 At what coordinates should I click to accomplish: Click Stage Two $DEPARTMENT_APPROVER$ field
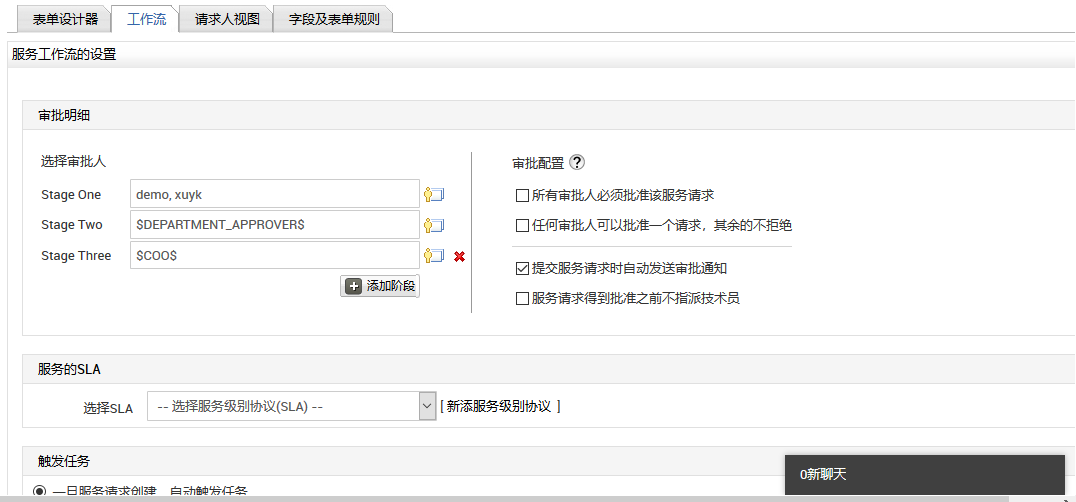click(274, 225)
